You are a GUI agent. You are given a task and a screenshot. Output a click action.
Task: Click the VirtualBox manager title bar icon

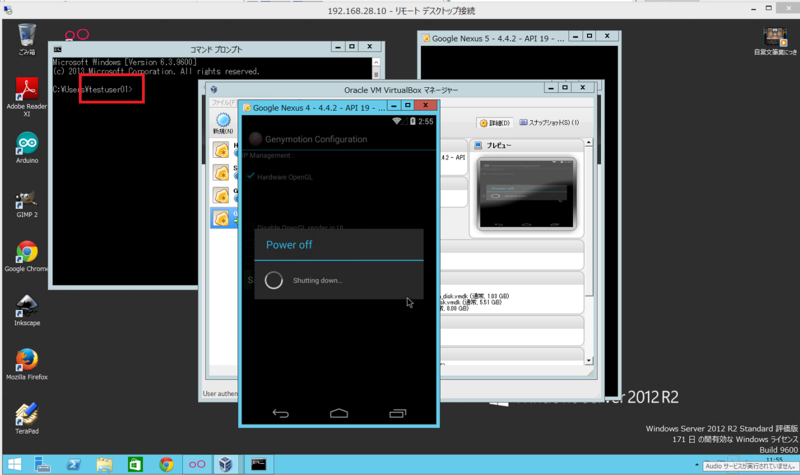coord(214,90)
